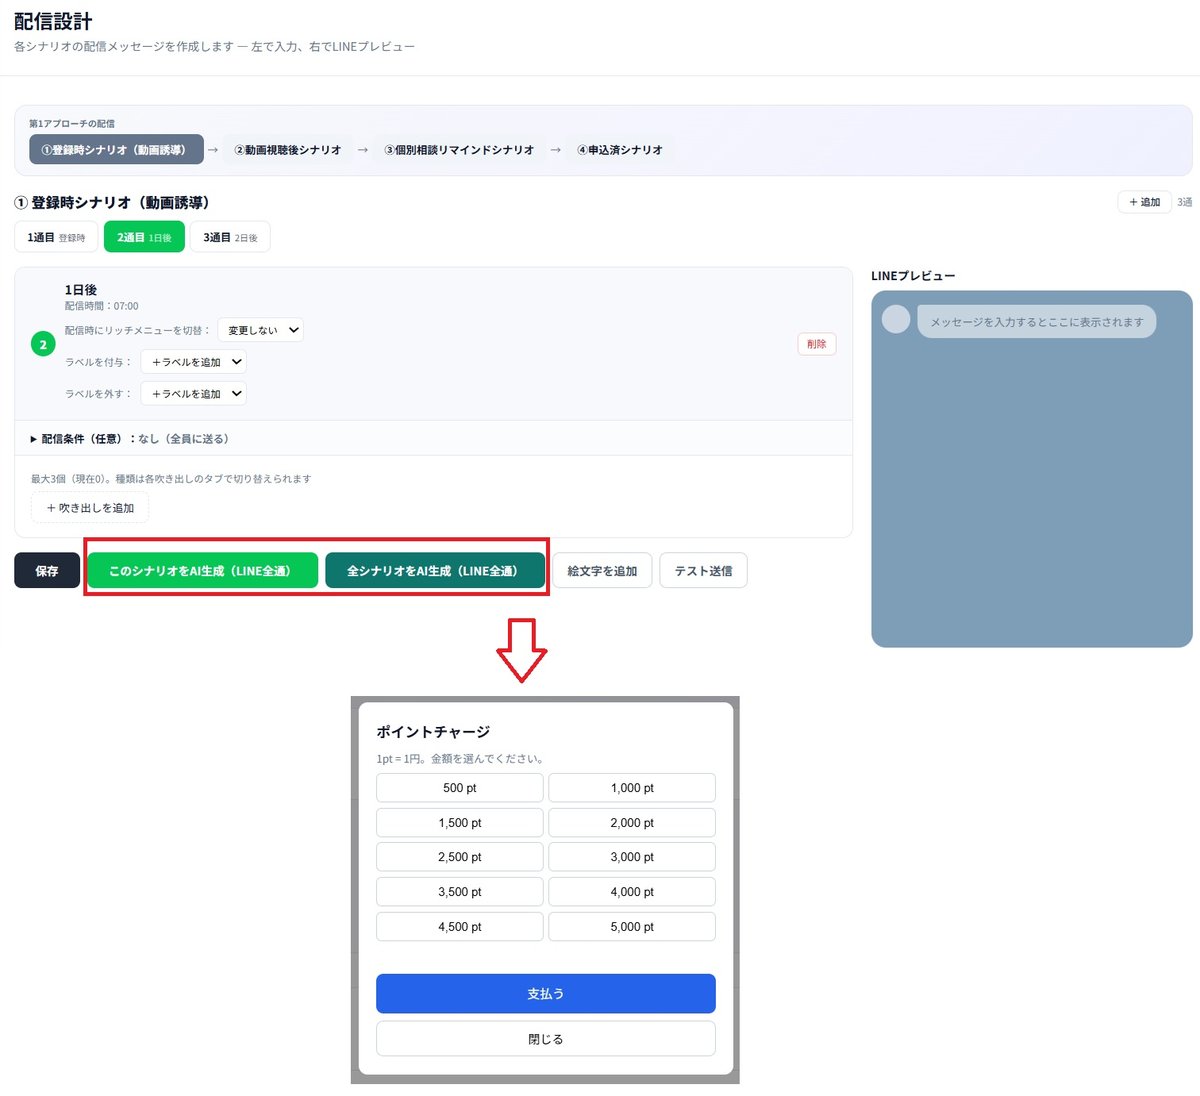
Task: Click the preview message bubble placeholder
Action: coord(1036,322)
